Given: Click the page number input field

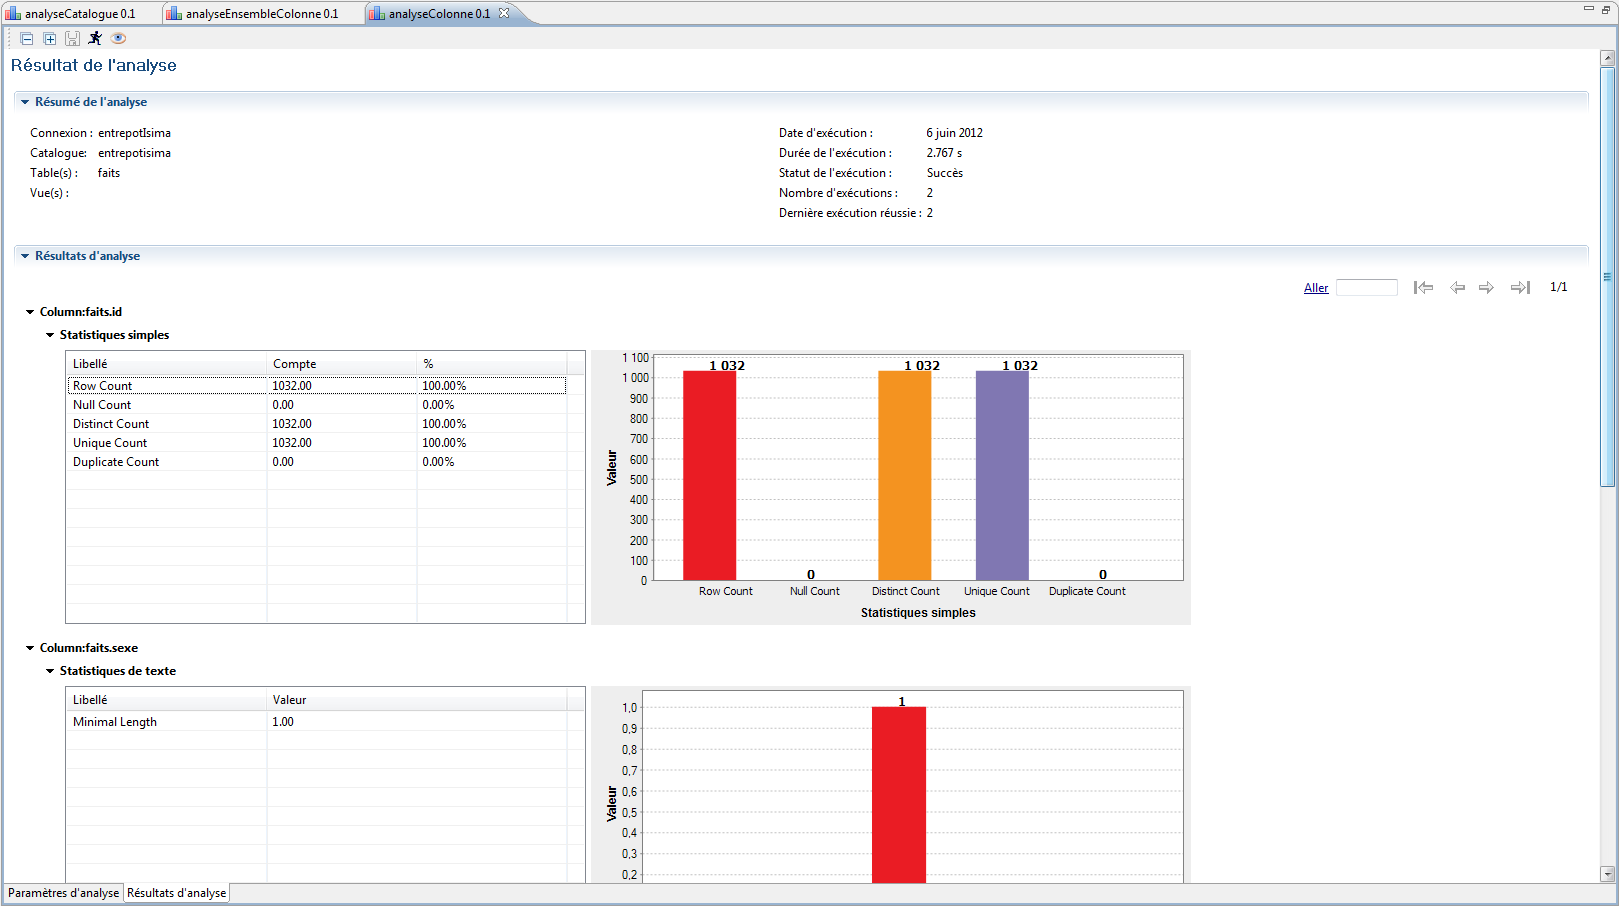Looking at the screenshot, I should [x=1366, y=288].
